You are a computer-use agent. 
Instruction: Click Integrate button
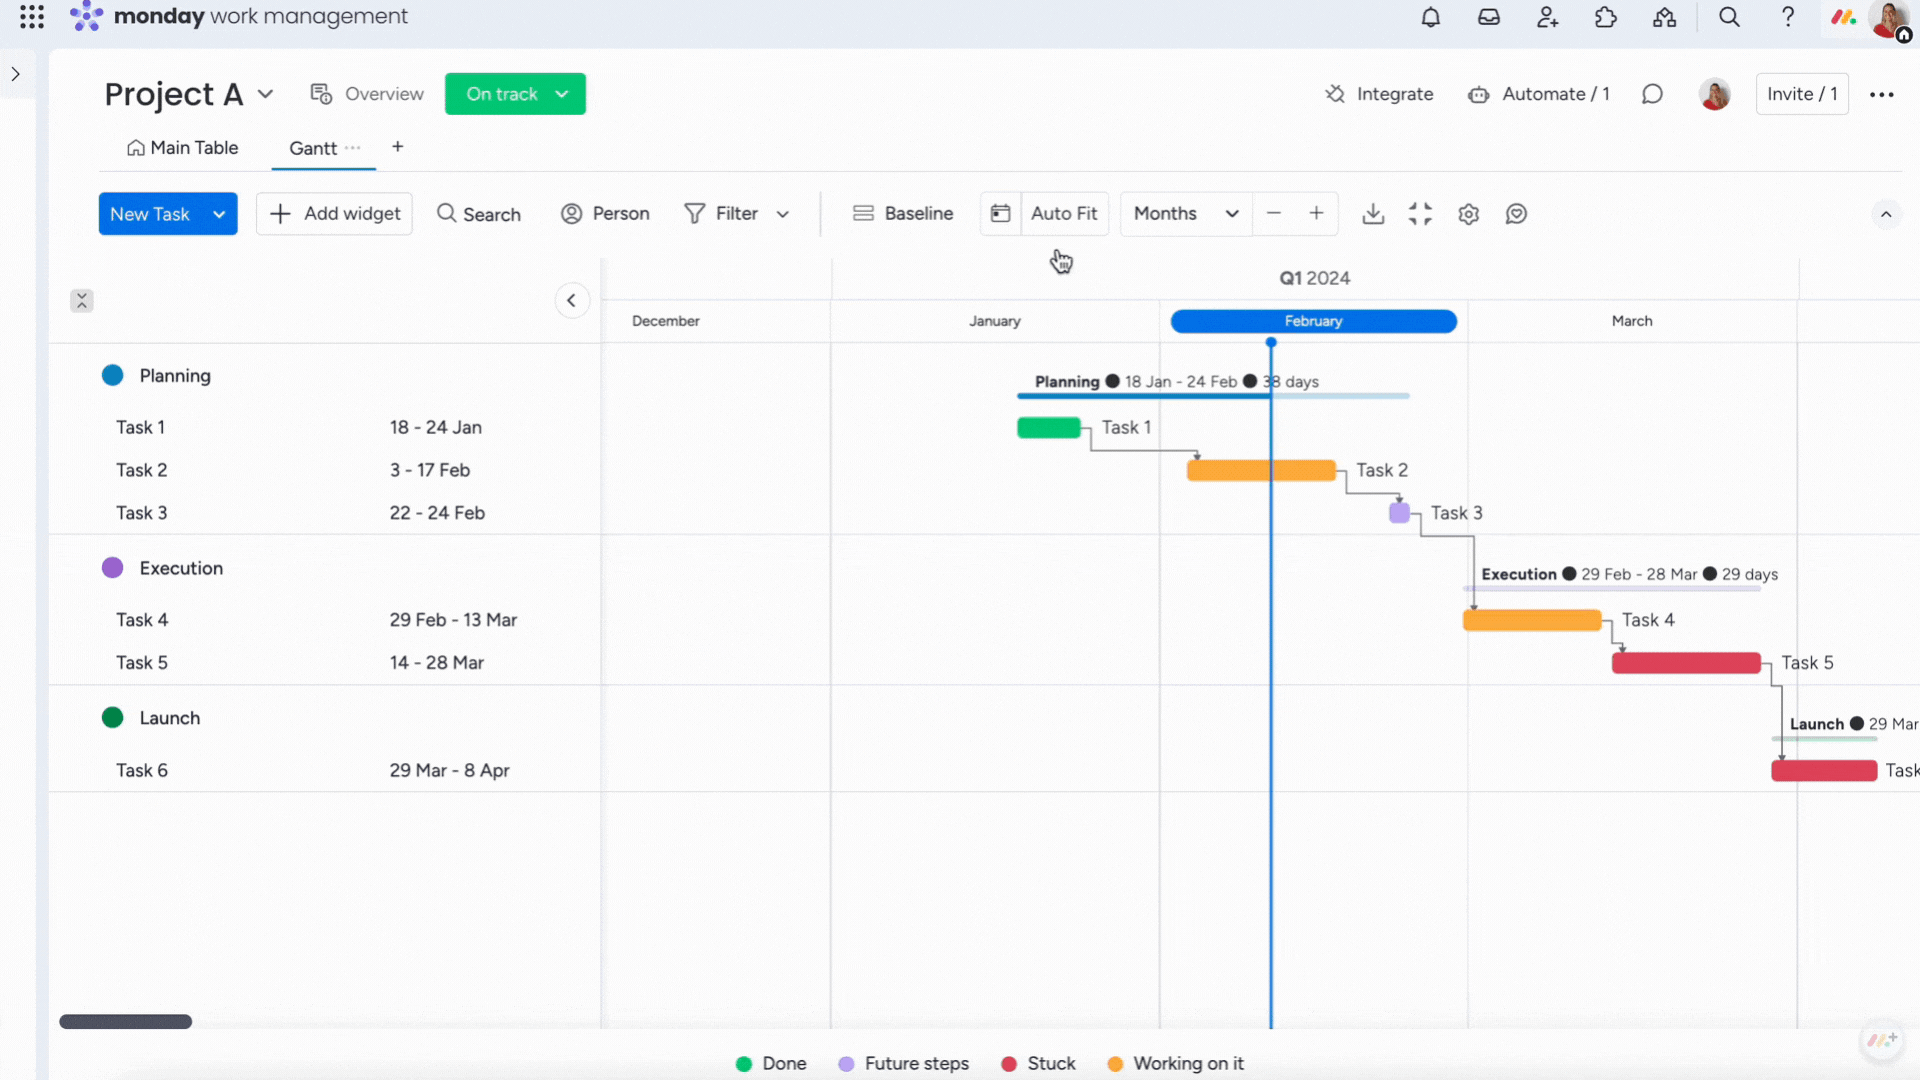coord(1379,94)
